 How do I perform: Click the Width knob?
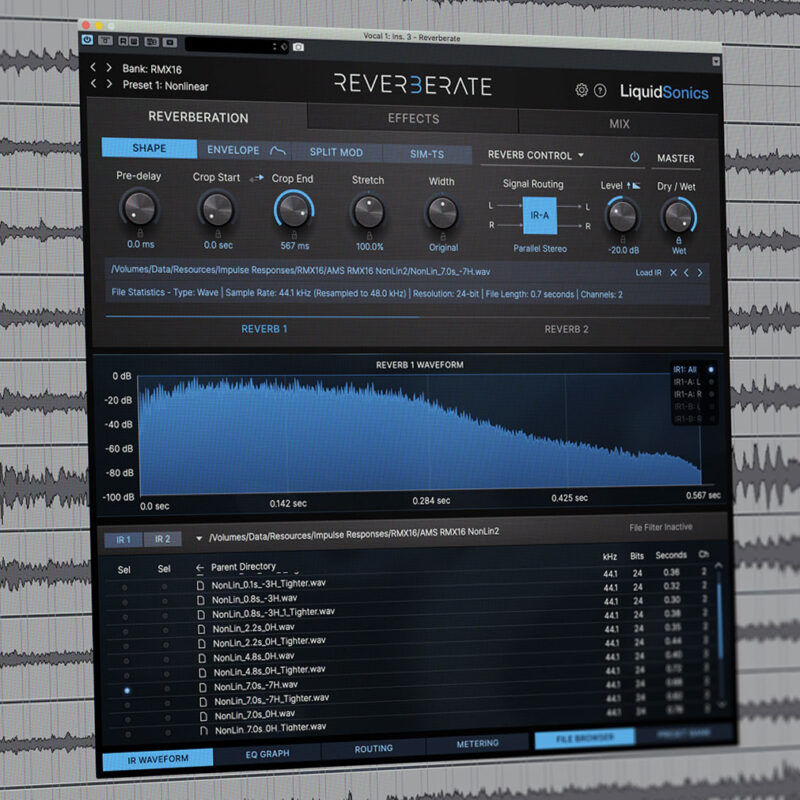(x=442, y=213)
